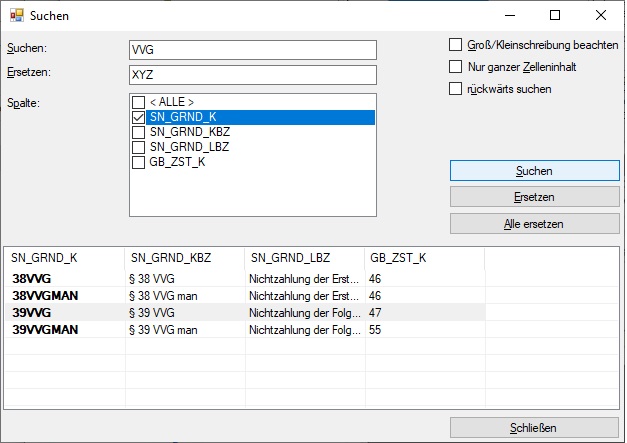Toggle Nur ganzer Zelleninhalt option

click(457, 67)
